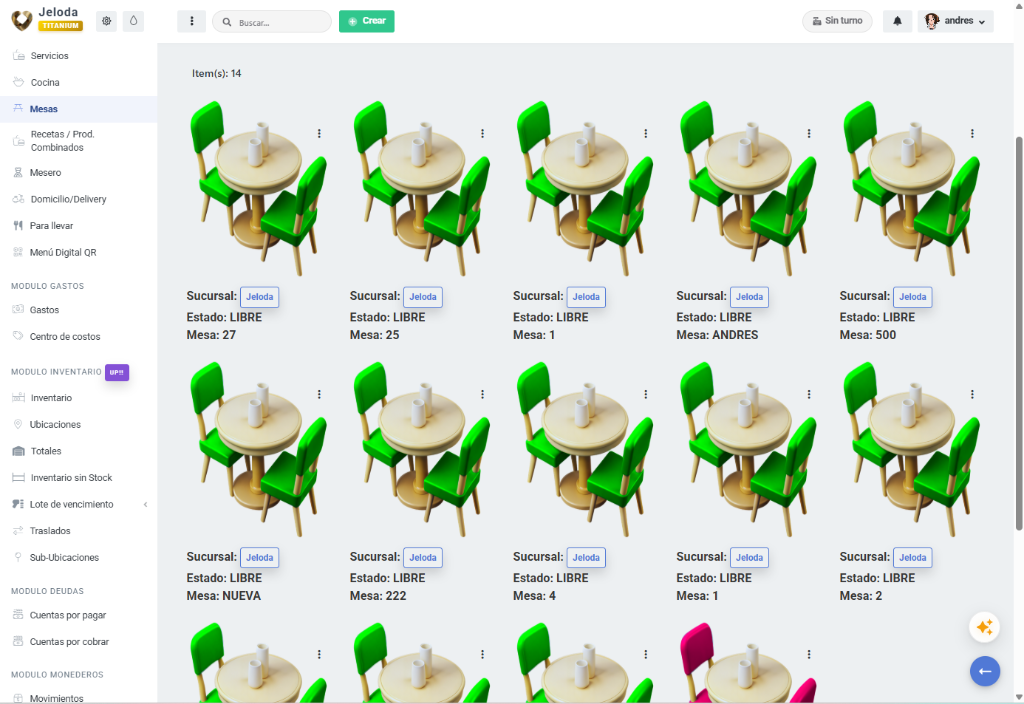1024x704 pixels.
Task: Open the settings gear icon in header
Action: coord(106,21)
